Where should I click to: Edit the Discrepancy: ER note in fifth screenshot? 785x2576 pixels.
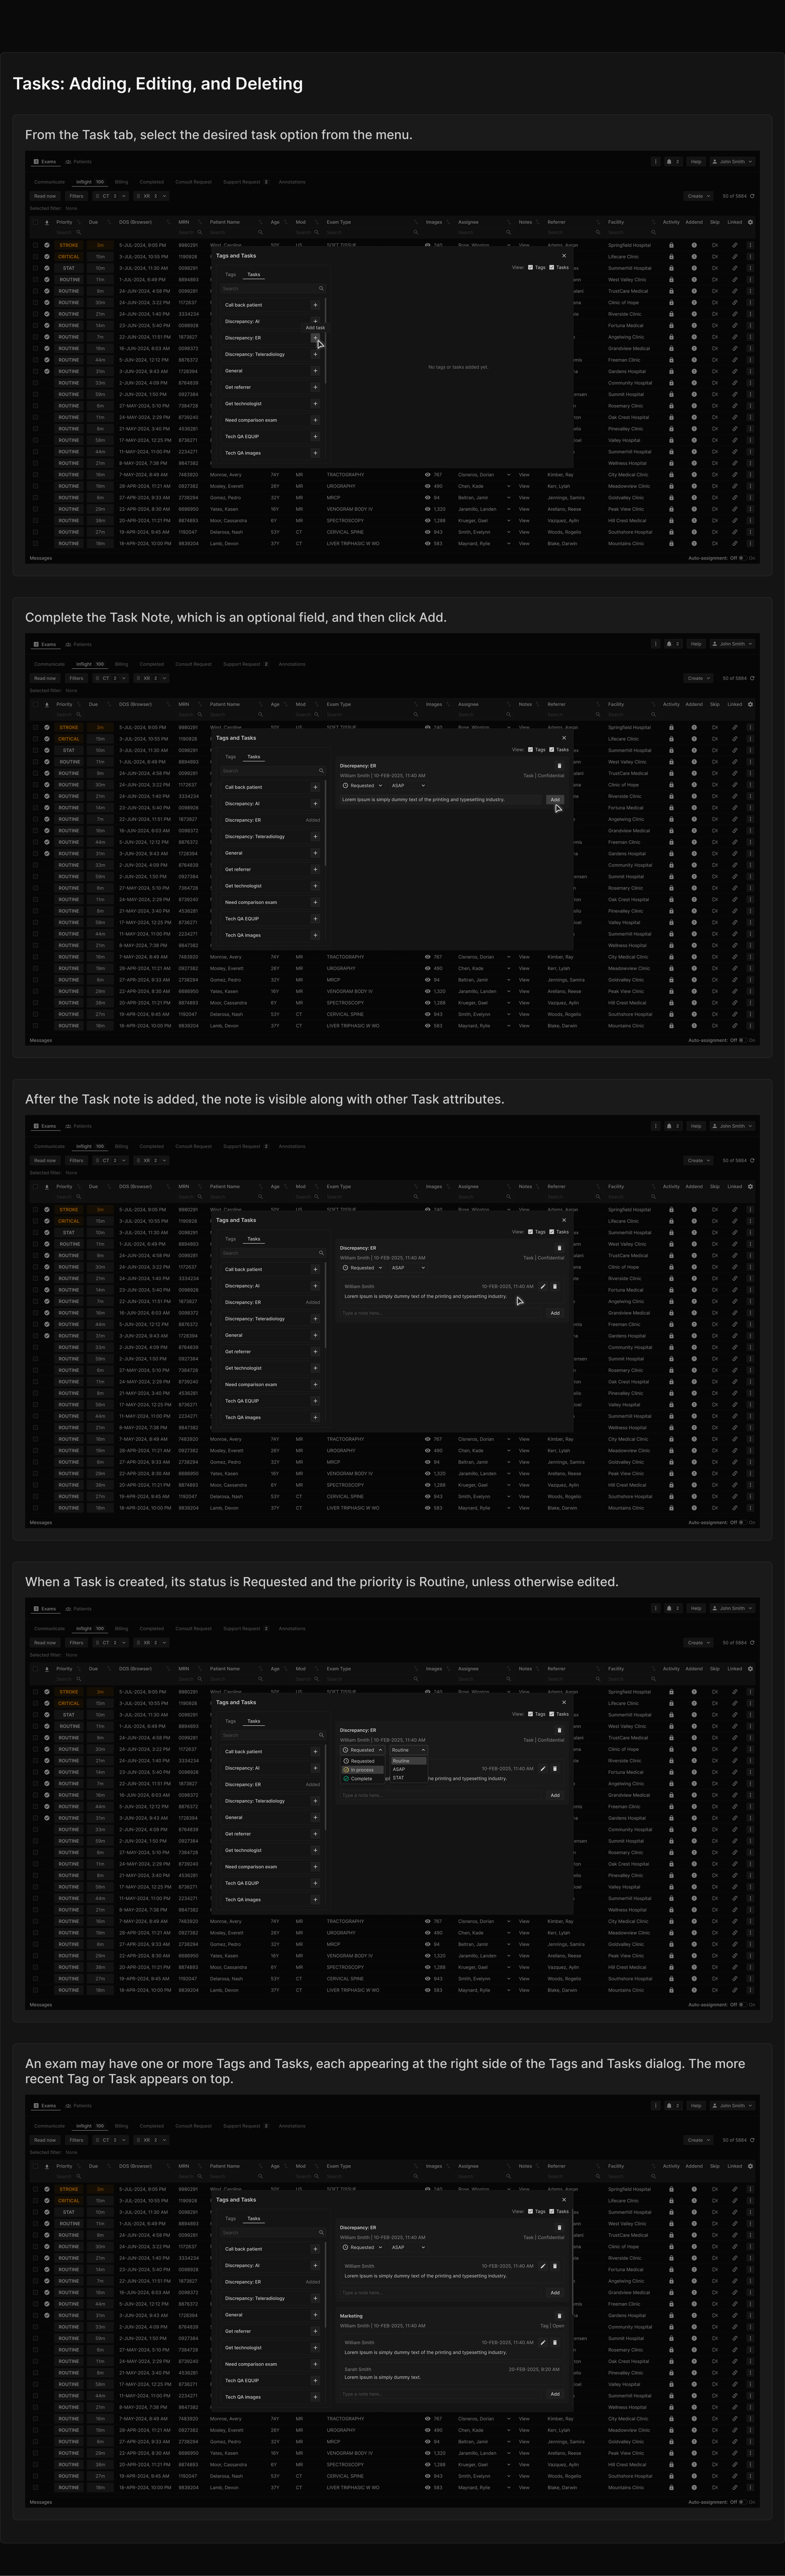click(x=543, y=2266)
